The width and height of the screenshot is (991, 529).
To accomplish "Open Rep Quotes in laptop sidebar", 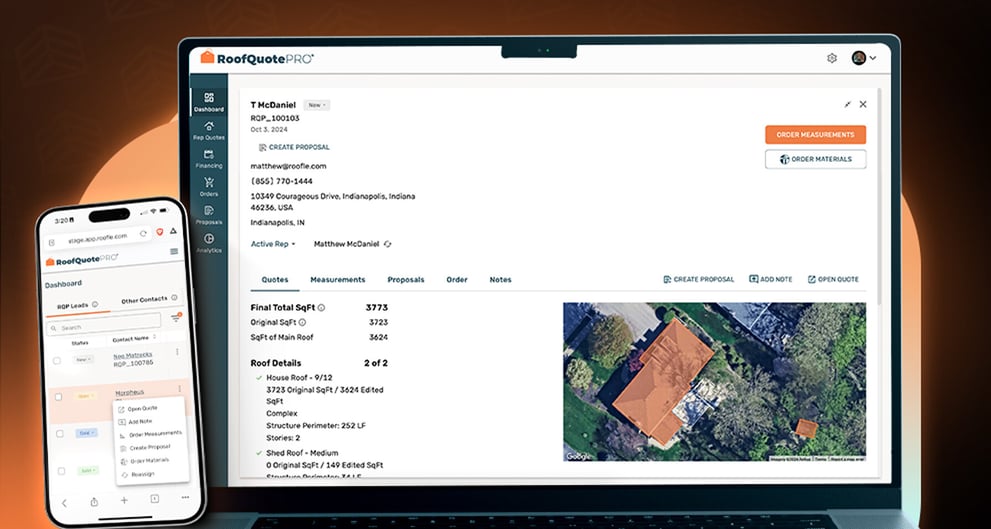I will 209,130.
